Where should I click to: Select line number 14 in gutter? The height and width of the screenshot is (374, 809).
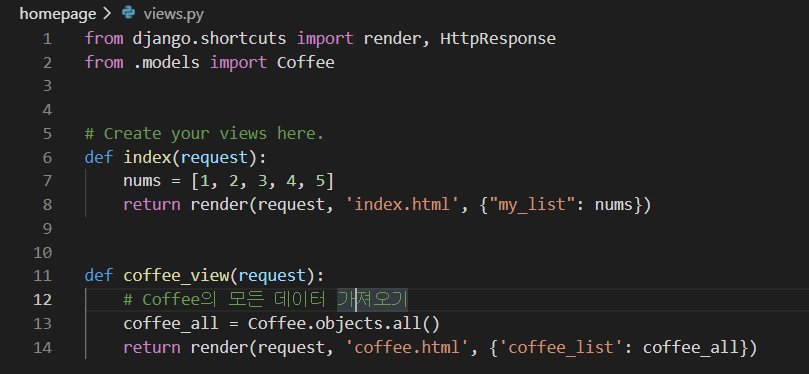(x=43, y=347)
